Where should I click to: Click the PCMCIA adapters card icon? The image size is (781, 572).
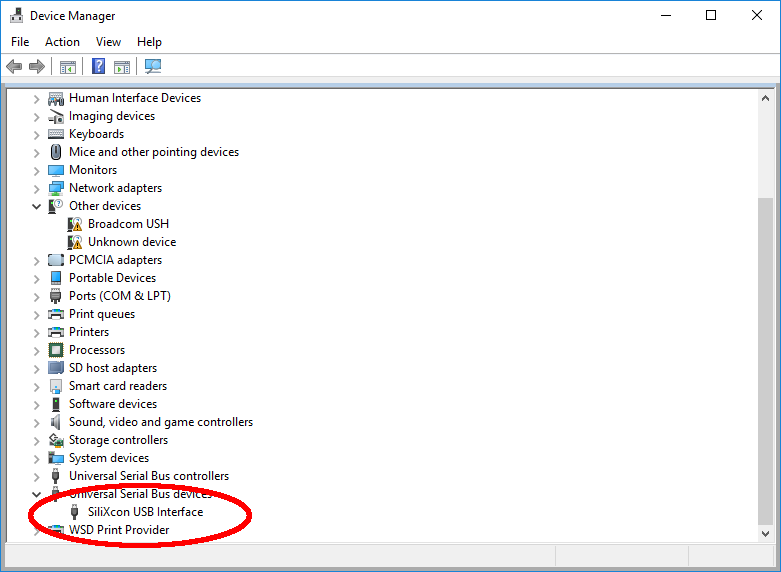click(x=56, y=260)
